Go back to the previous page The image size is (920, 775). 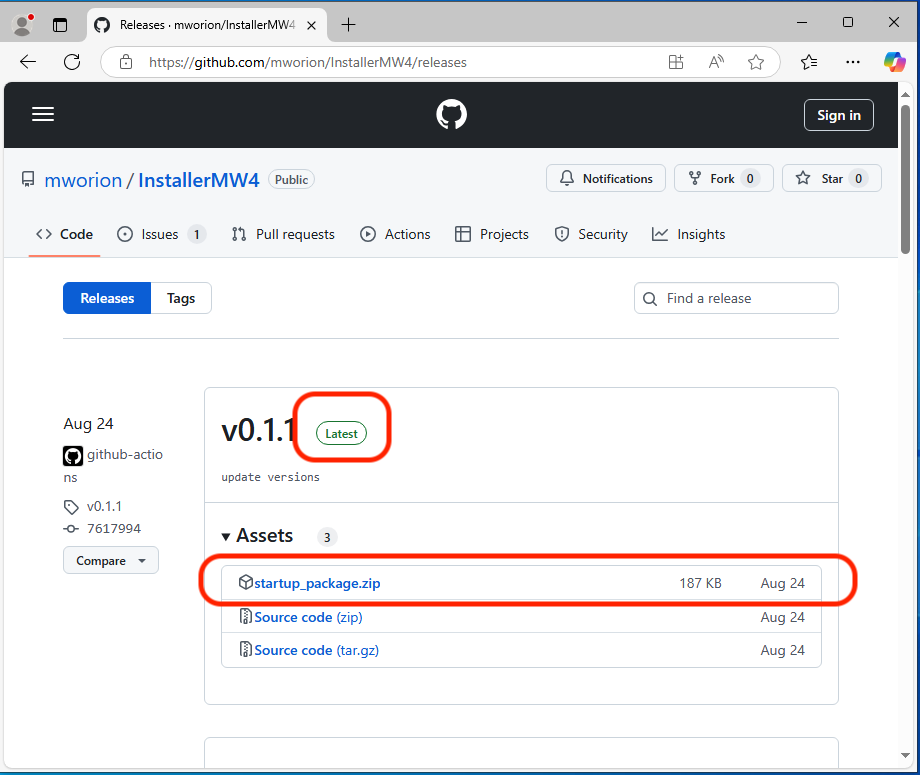28,62
